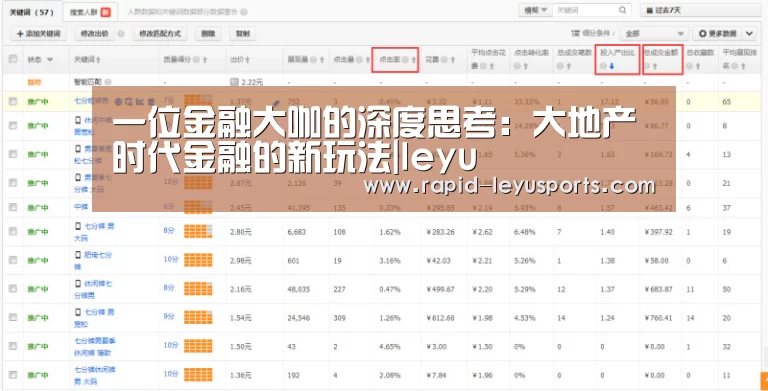Sort by 平均展现排名 using its arrow
Screen dimensions: 768x391
(743, 66)
